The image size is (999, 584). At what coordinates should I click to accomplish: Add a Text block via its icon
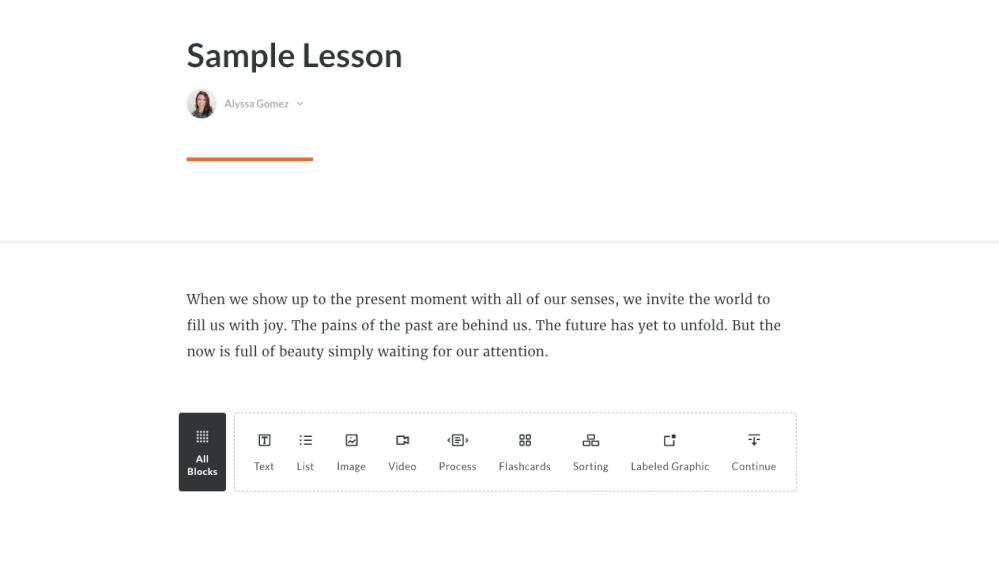(264, 440)
